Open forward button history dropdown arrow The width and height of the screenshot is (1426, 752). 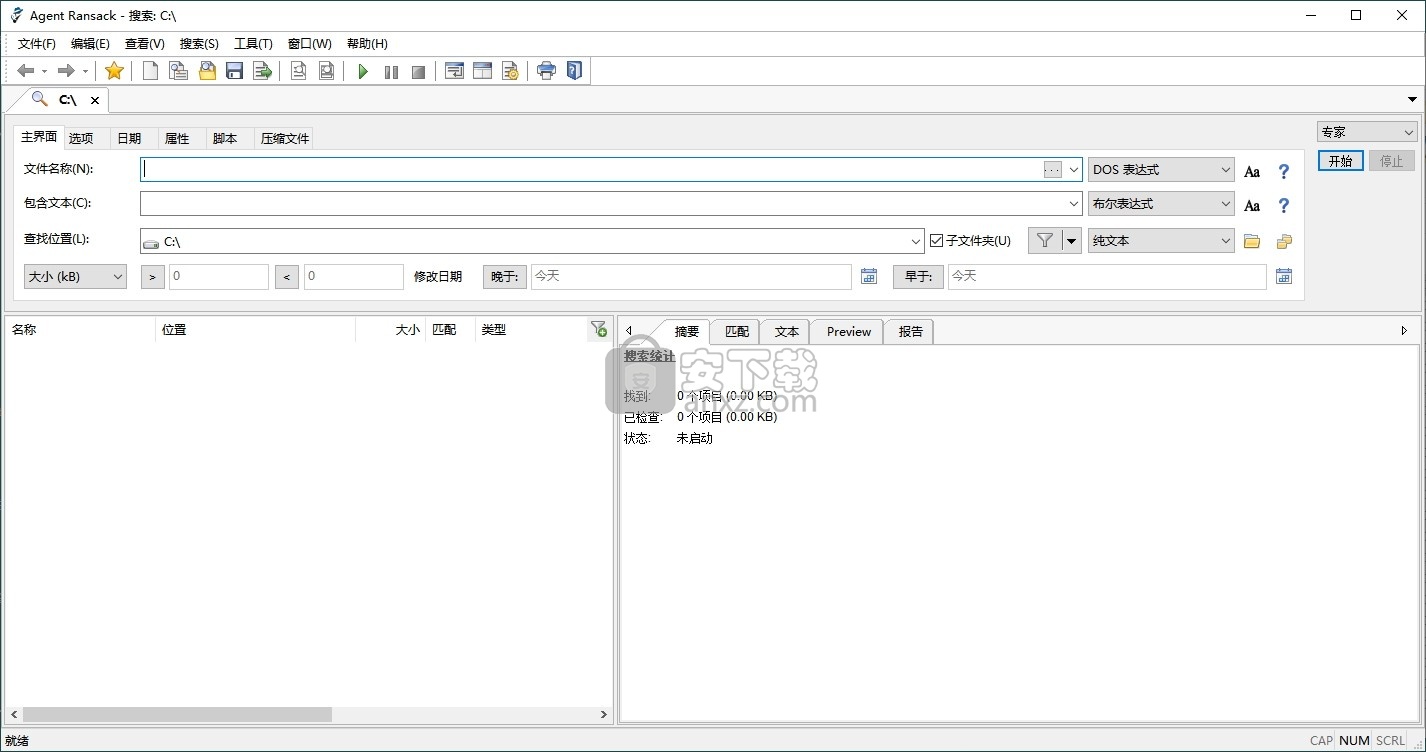coord(85,71)
